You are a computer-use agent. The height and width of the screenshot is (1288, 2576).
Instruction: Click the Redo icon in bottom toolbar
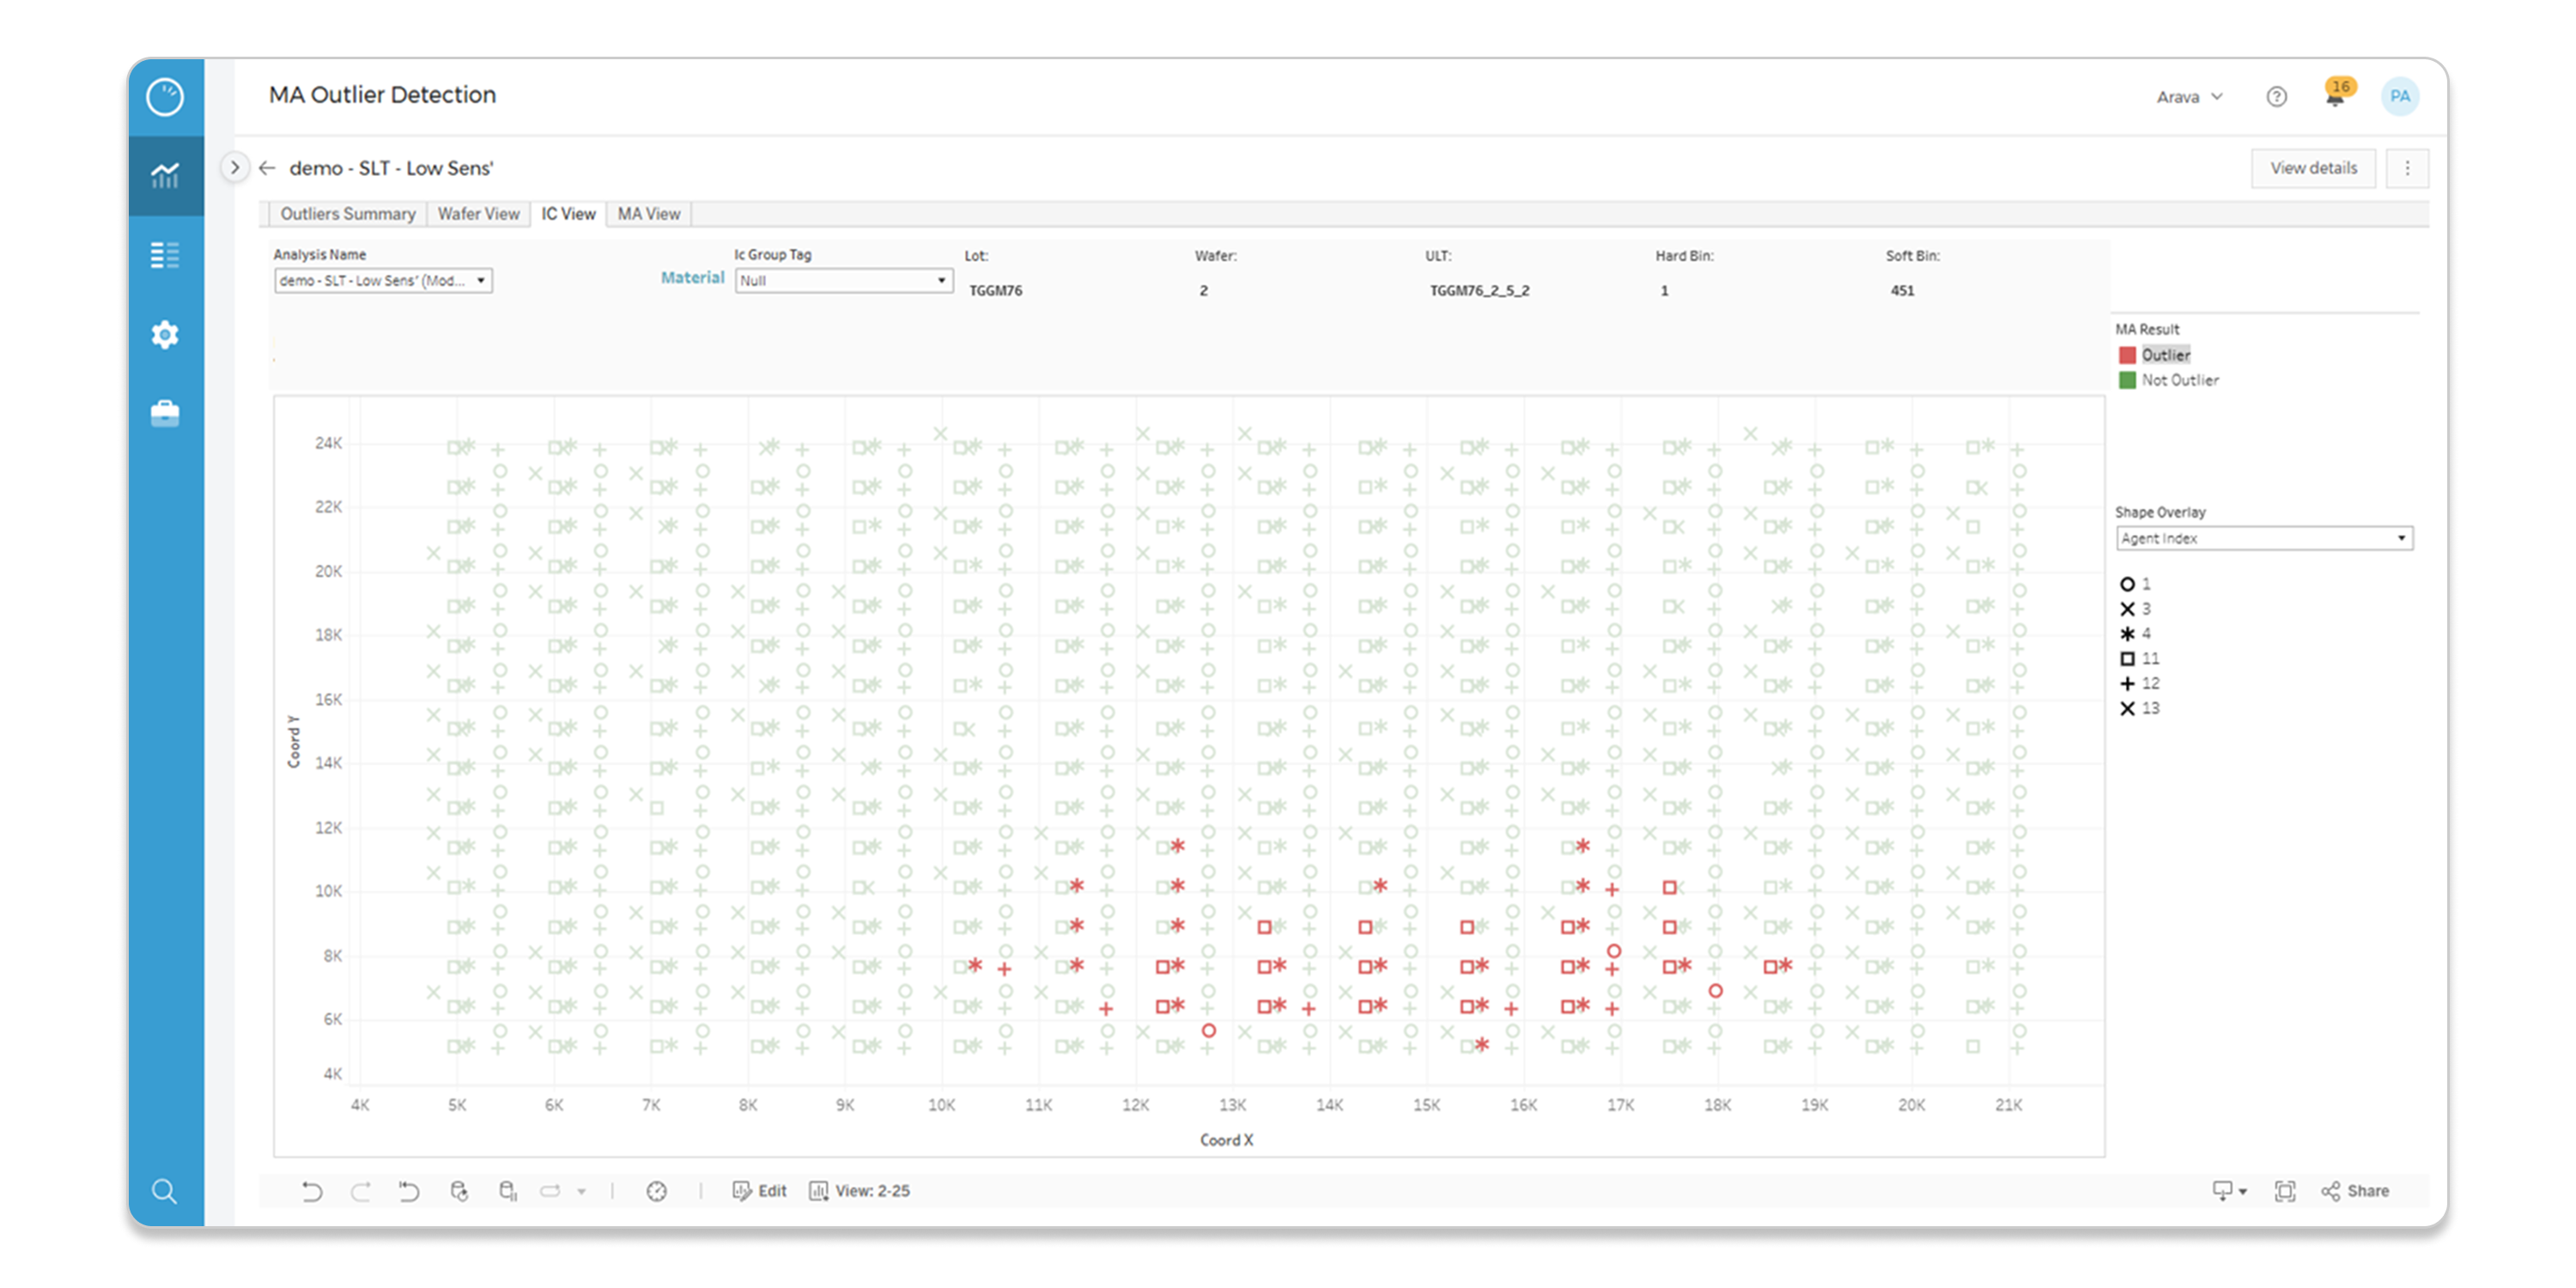tap(361, 1191)
